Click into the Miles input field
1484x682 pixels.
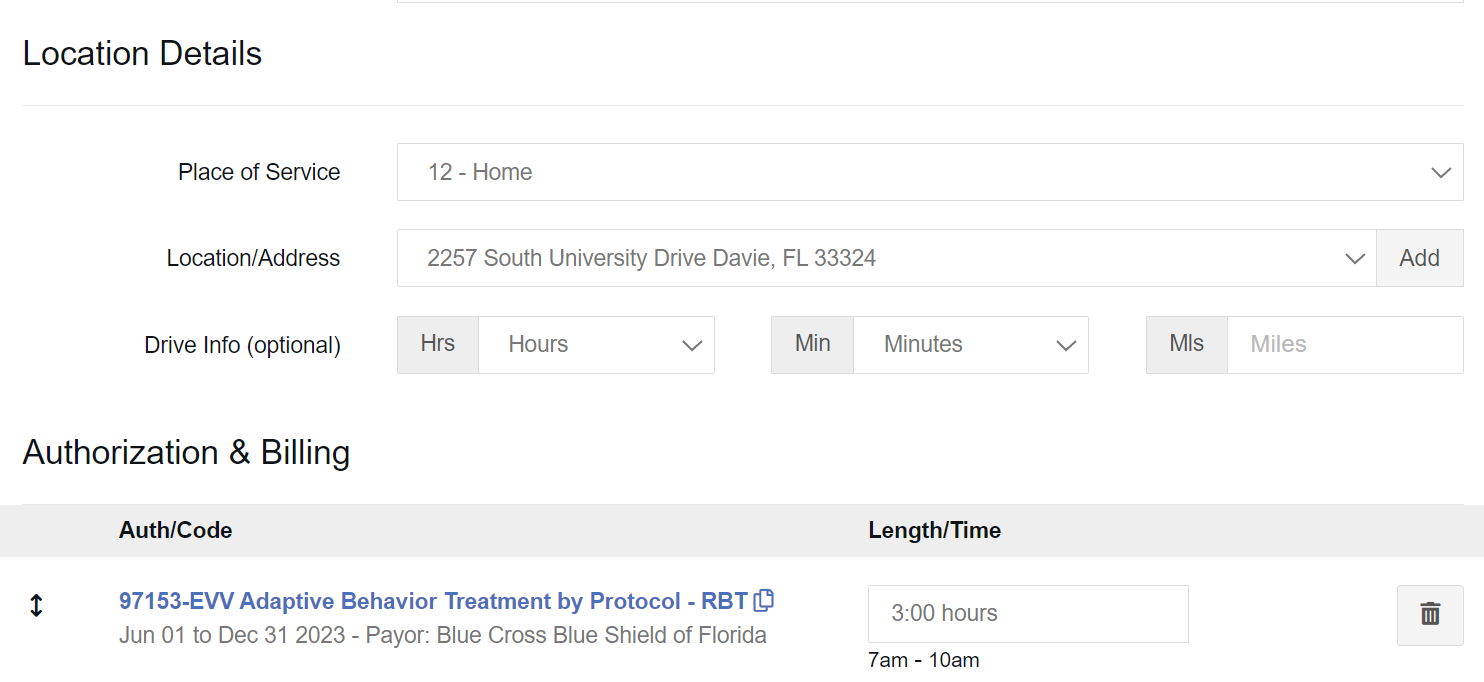[x=1344, y=345]
